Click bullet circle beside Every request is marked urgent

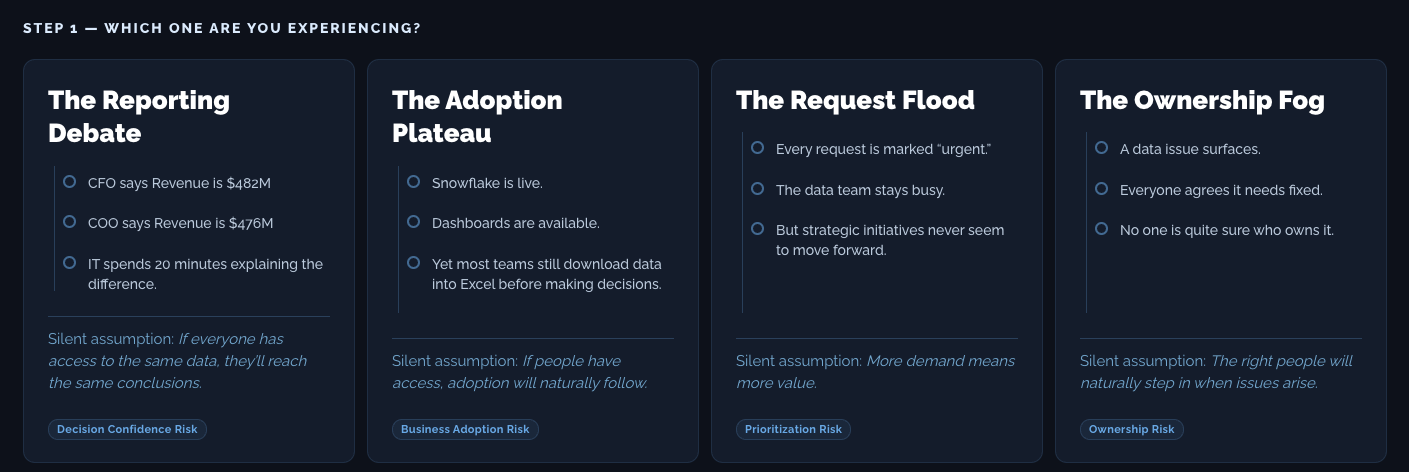tap(757, 148)
